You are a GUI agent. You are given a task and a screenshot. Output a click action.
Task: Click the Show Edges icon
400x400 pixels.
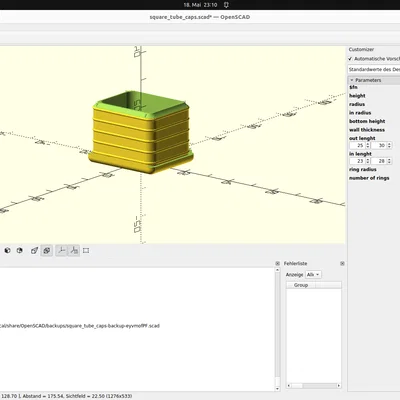86,250
